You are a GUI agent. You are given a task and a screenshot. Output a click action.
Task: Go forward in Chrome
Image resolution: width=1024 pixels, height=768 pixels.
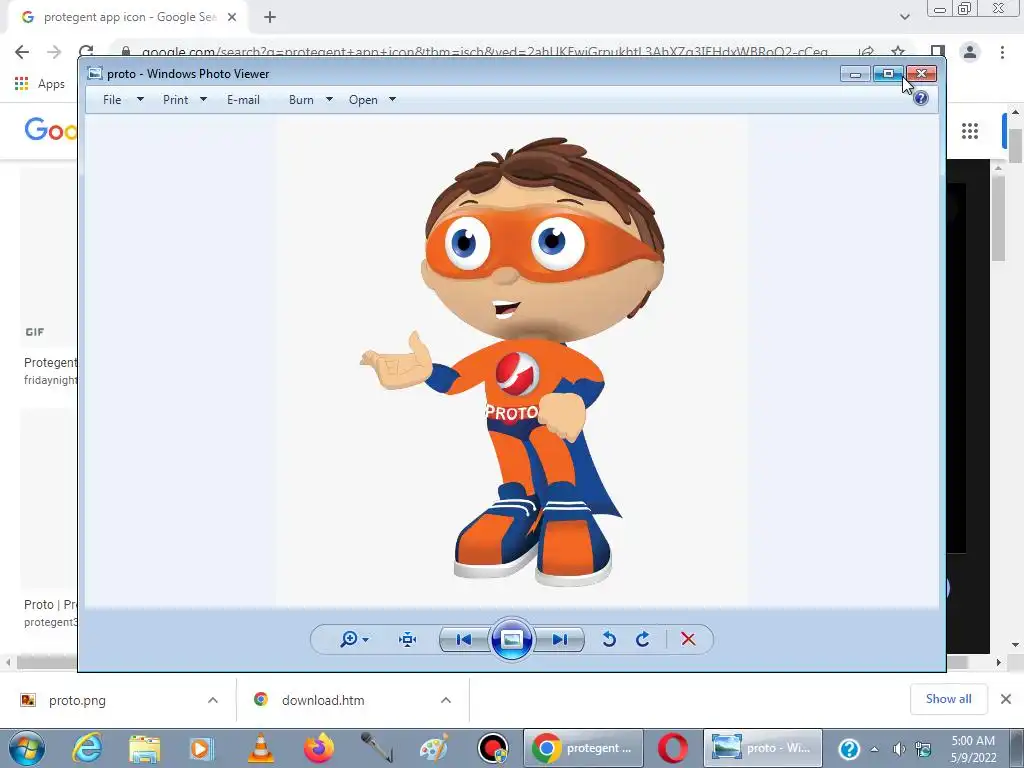[x=54, y=52]
